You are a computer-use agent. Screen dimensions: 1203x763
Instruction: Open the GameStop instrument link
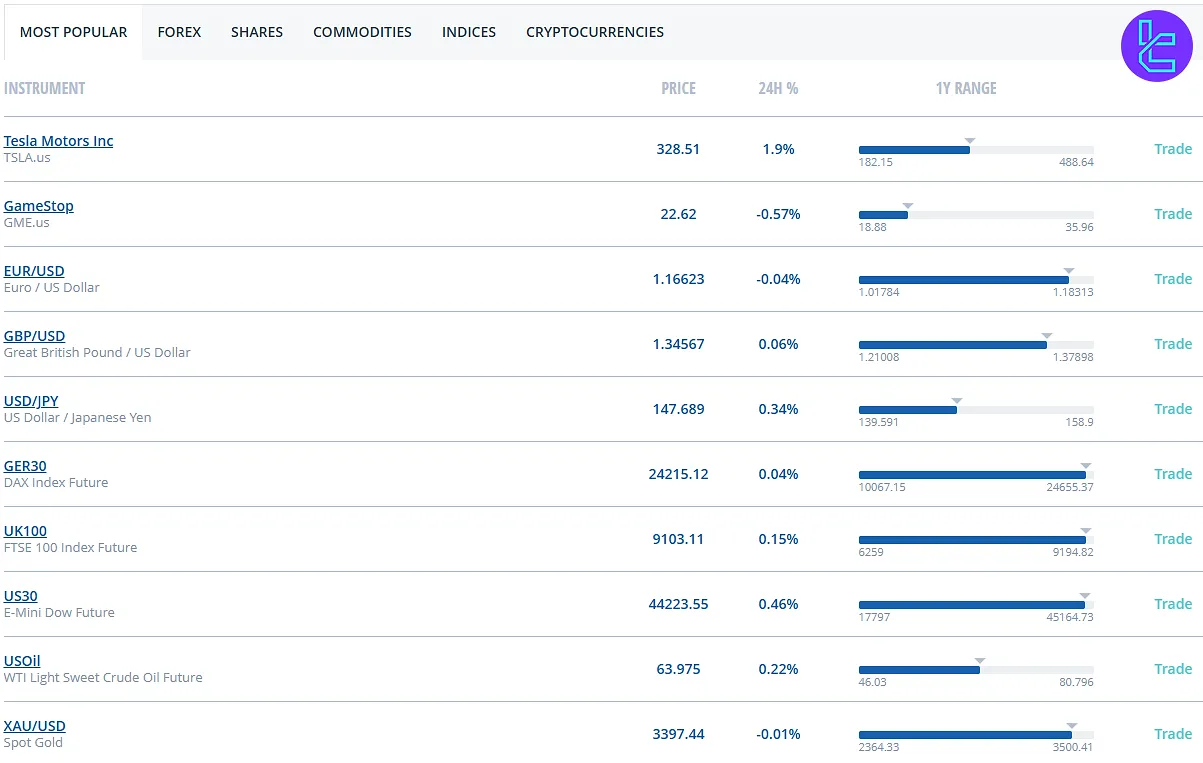click(38, 206)
